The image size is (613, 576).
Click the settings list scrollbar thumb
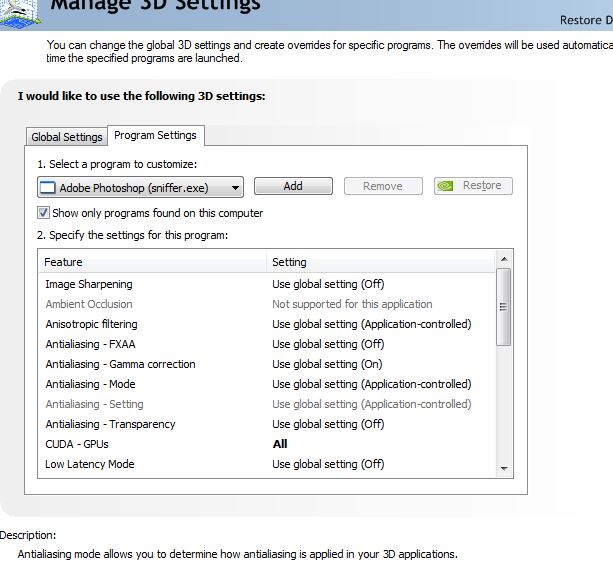(x=504, y=307)
